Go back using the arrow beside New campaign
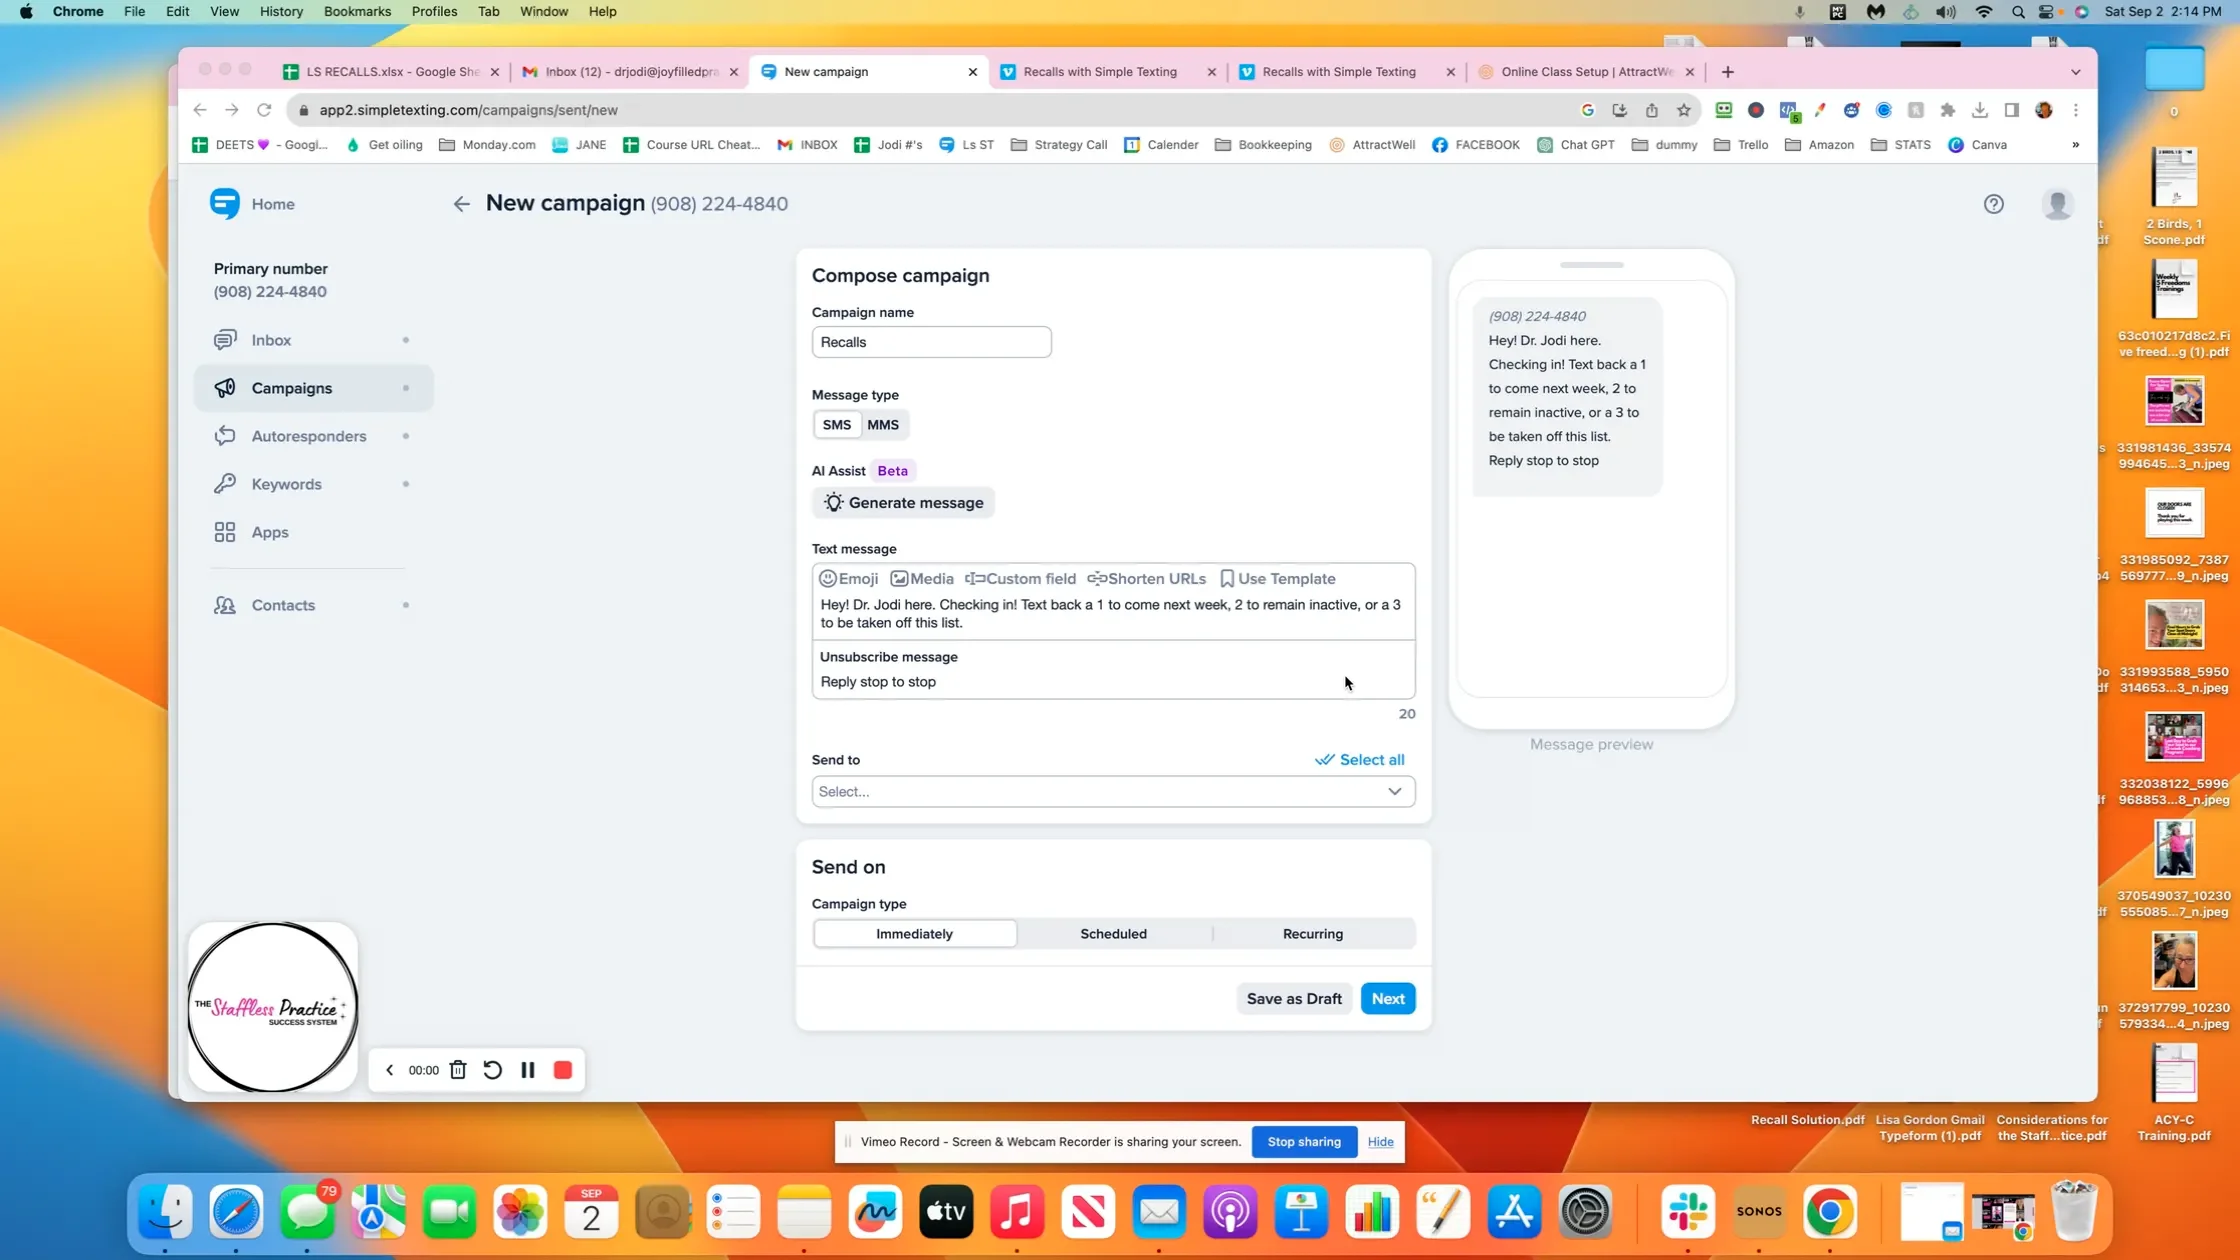Image resolution: width=2240 pixels, height=1260 pixels. point(461,204)
